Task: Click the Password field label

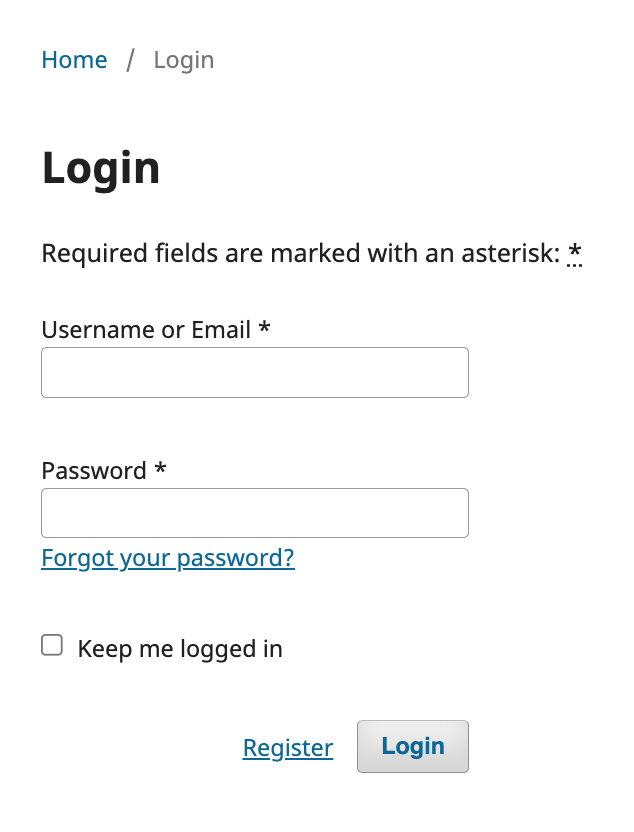Action: pos(94,470)
